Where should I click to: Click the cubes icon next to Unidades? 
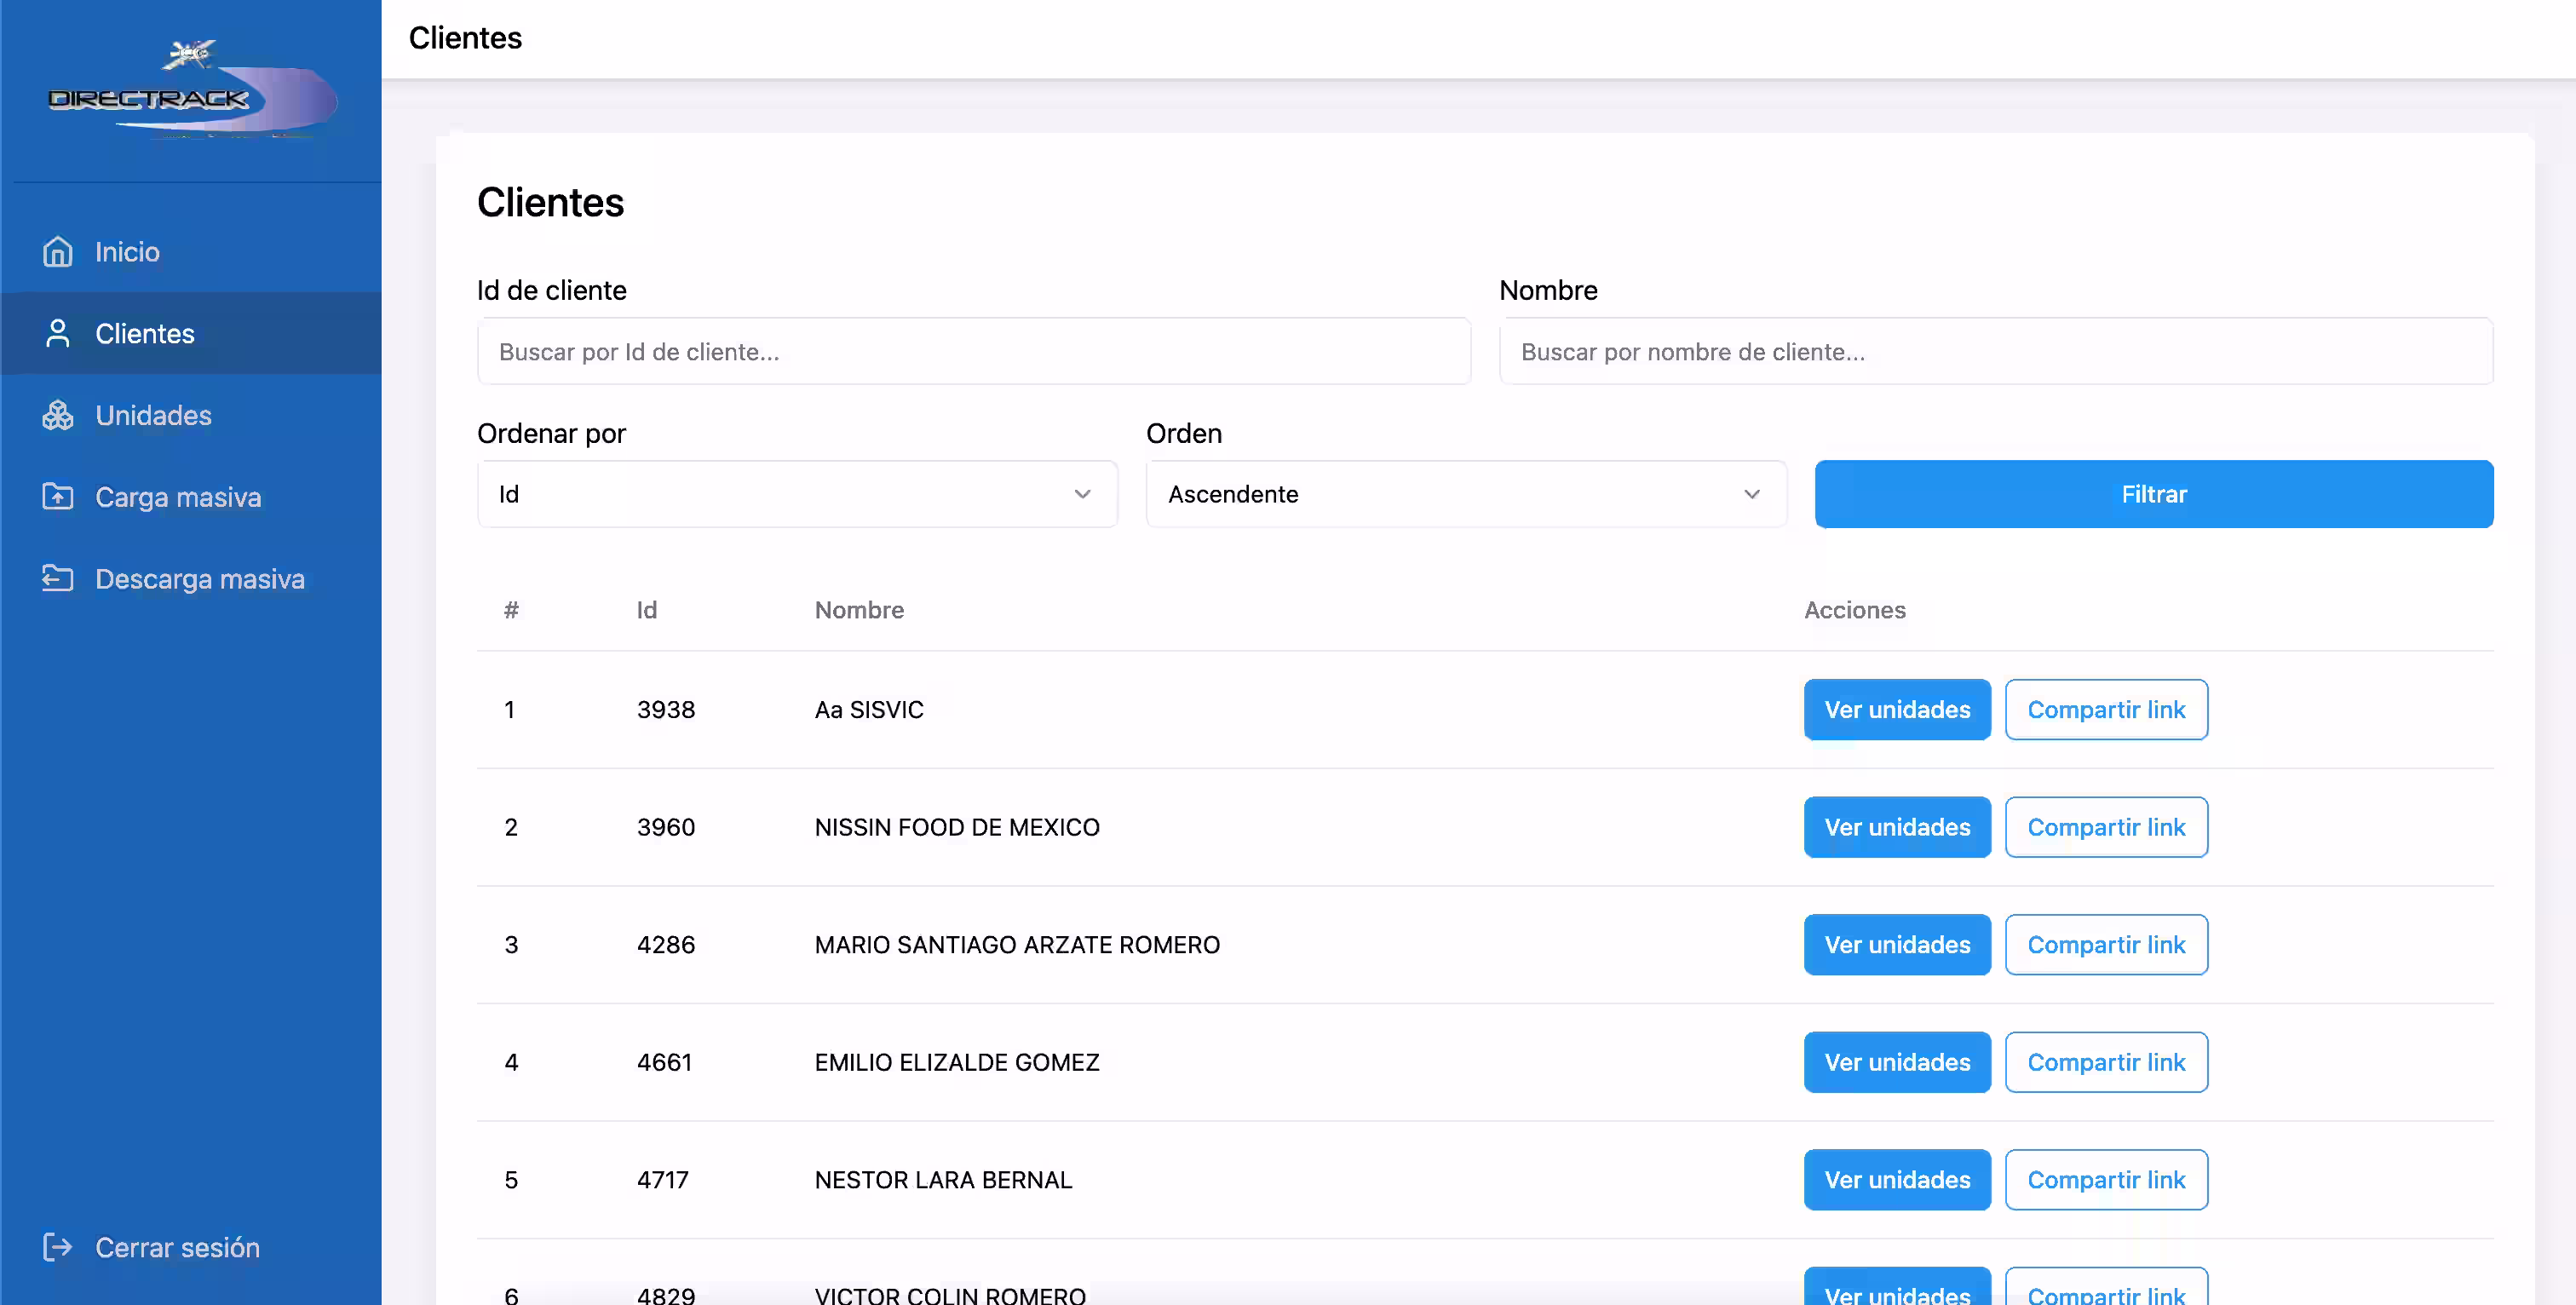(x=58, y=416)
